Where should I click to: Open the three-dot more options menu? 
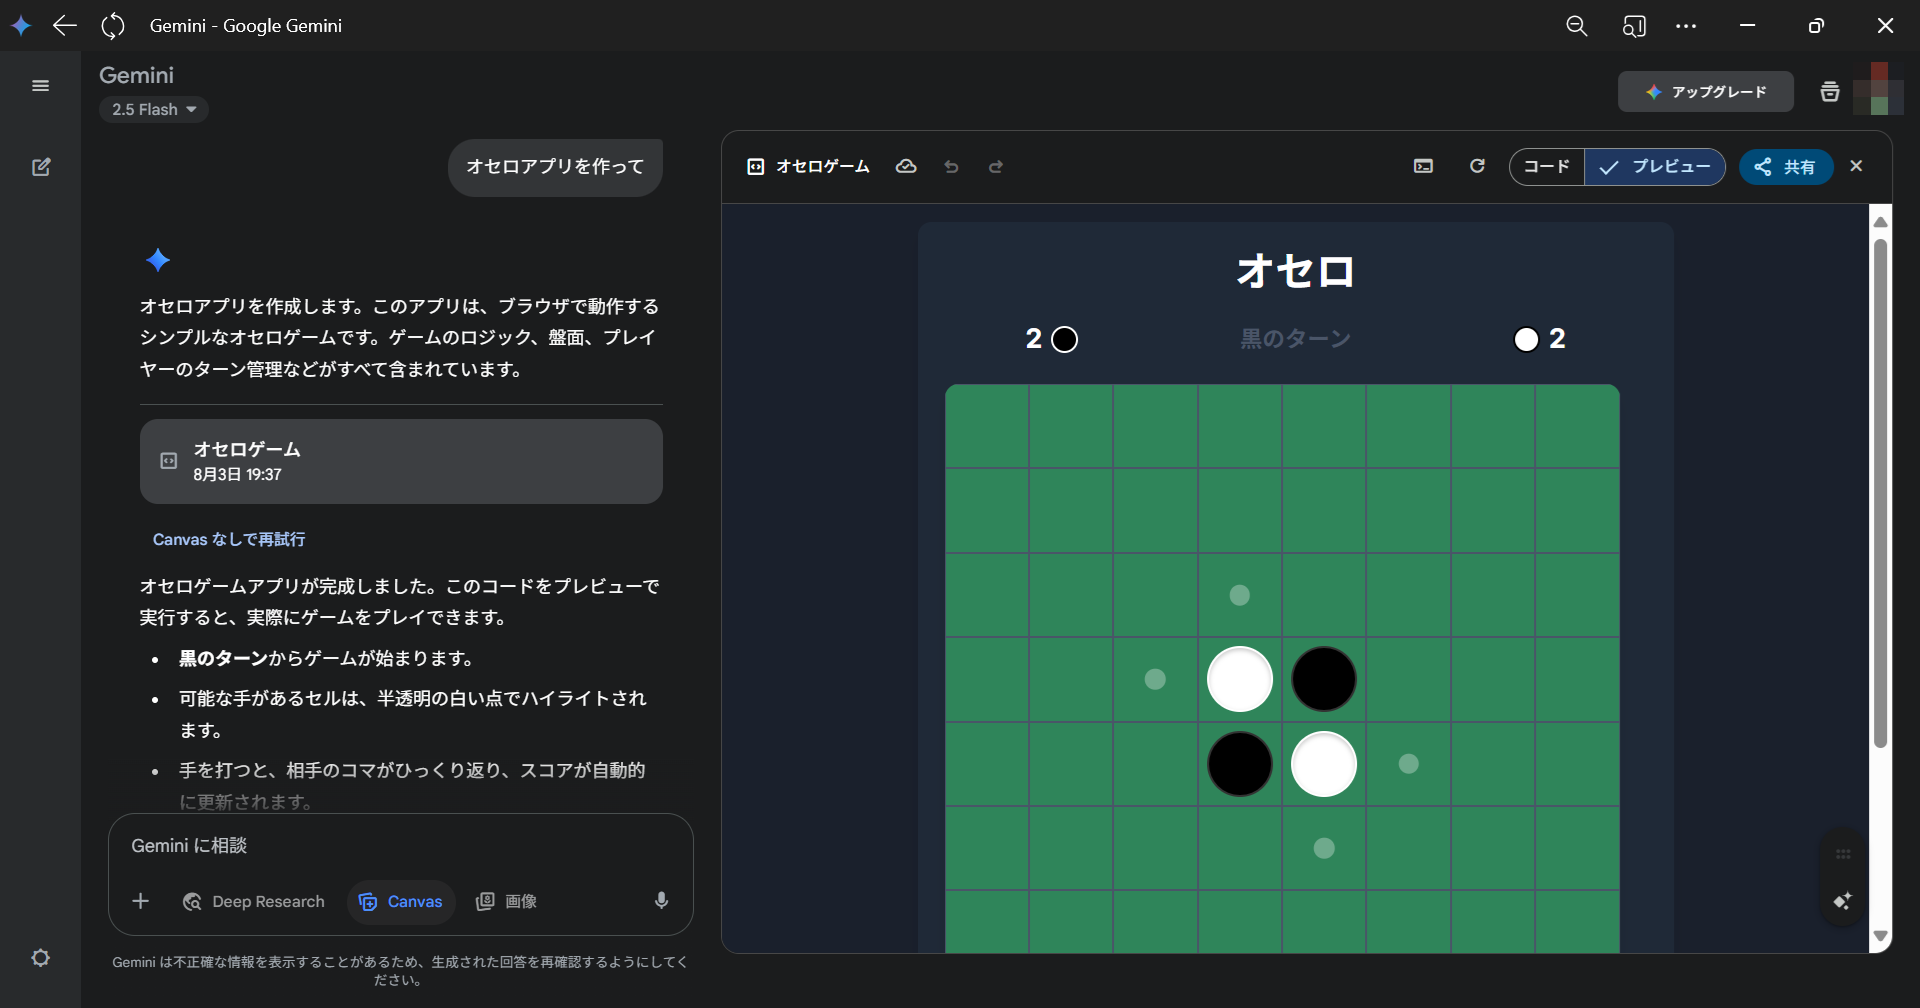[x=1686, y=26]
